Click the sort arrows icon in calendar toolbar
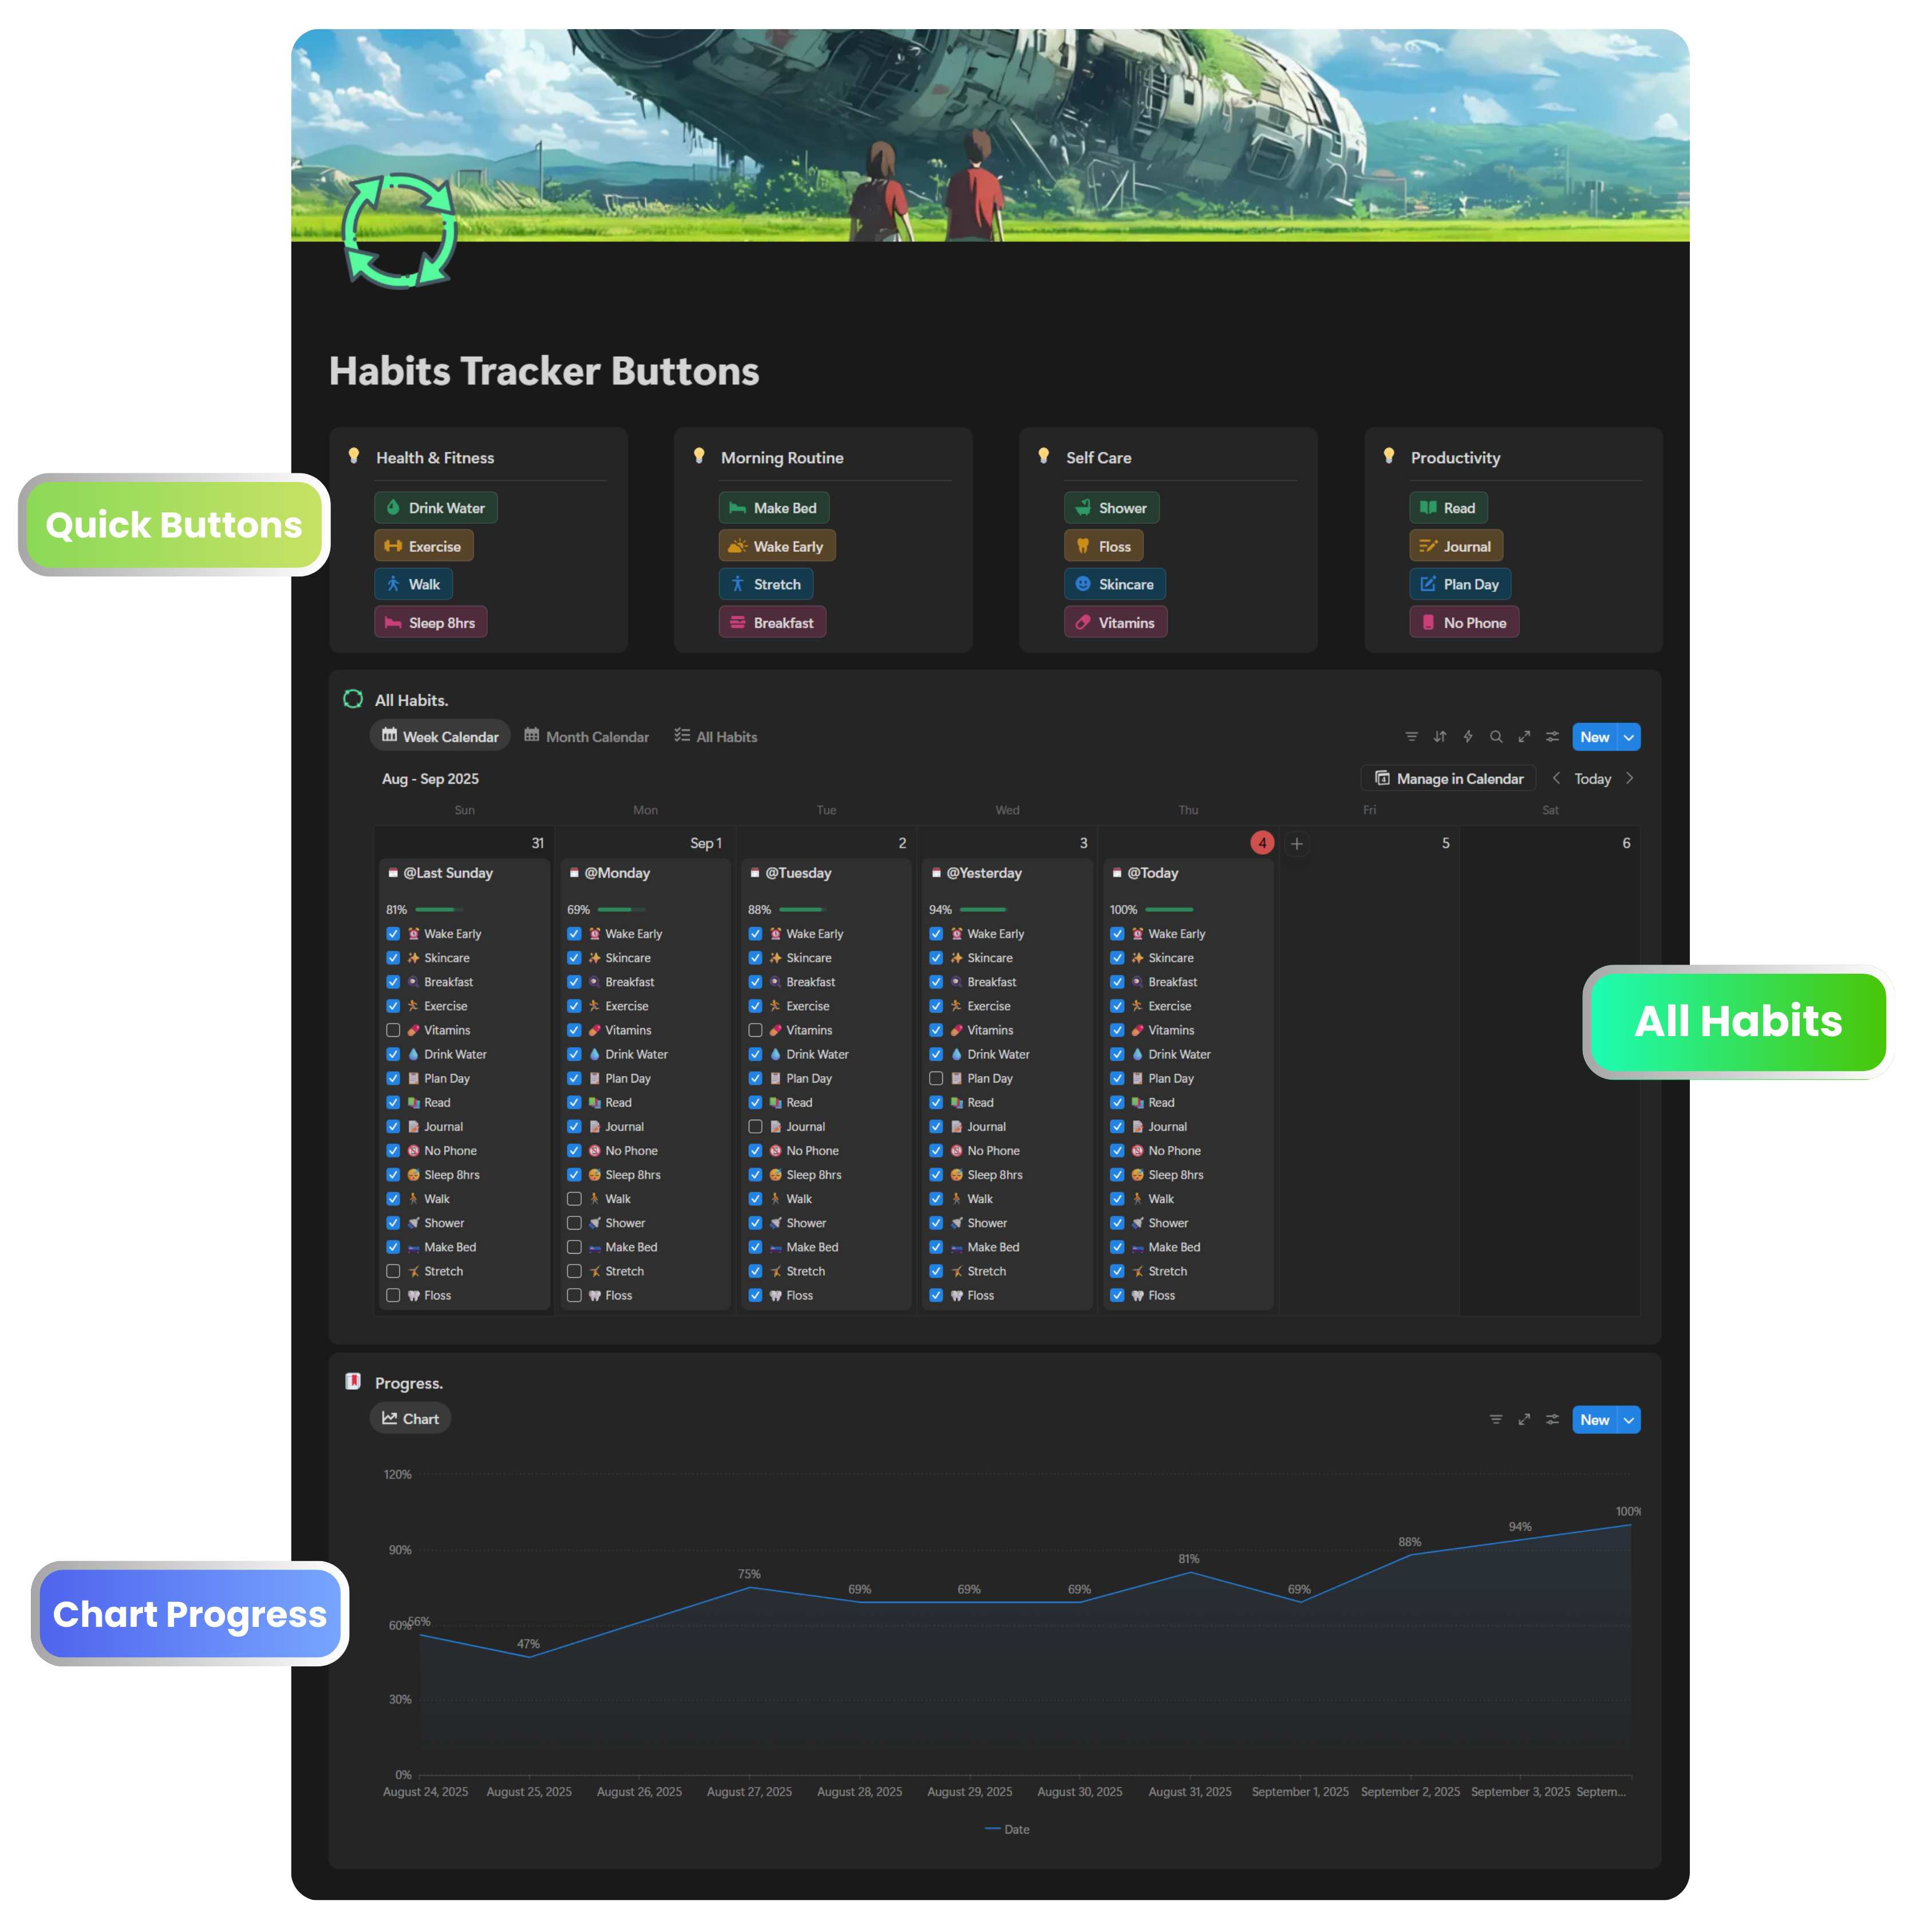This screenshot has width=1932, height=1932. 1440,737
